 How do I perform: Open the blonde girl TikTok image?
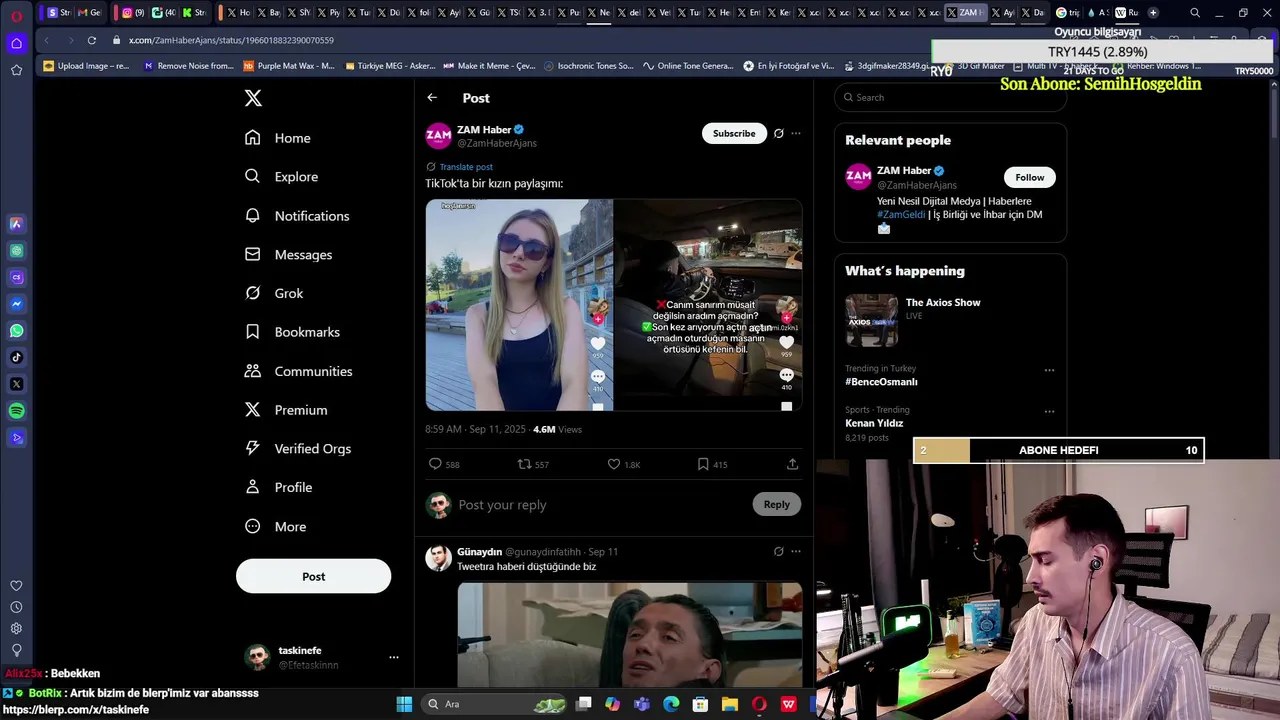click(x=519, y=305)
